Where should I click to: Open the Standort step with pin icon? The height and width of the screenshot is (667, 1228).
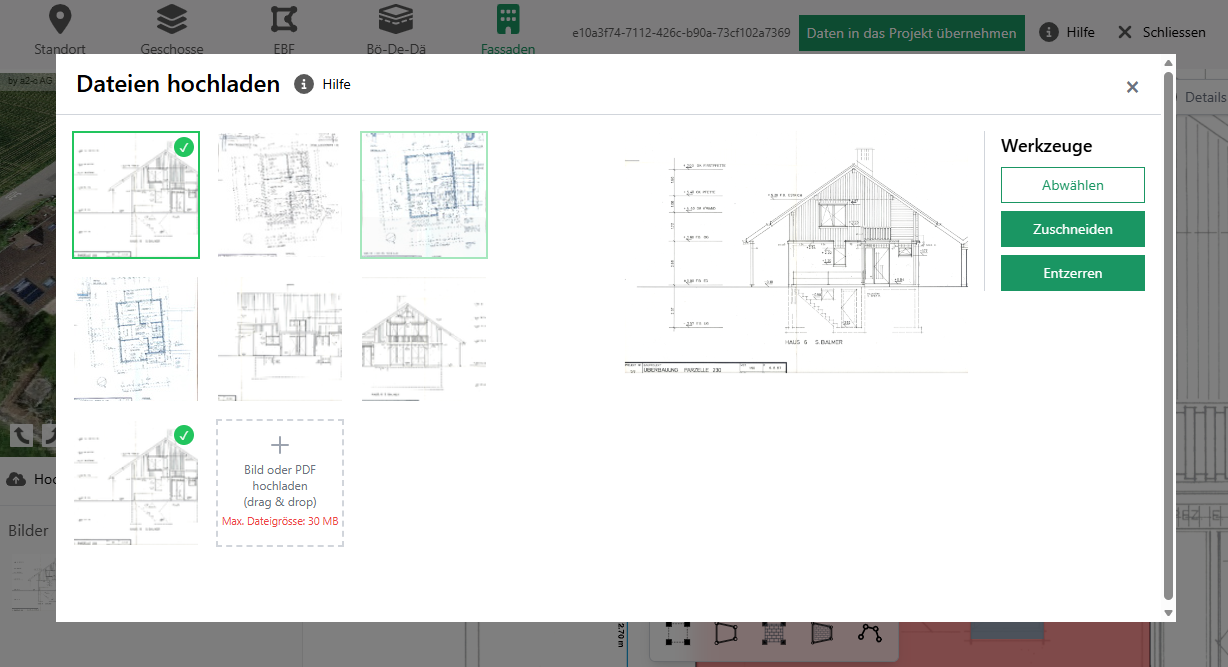[60, 30]
